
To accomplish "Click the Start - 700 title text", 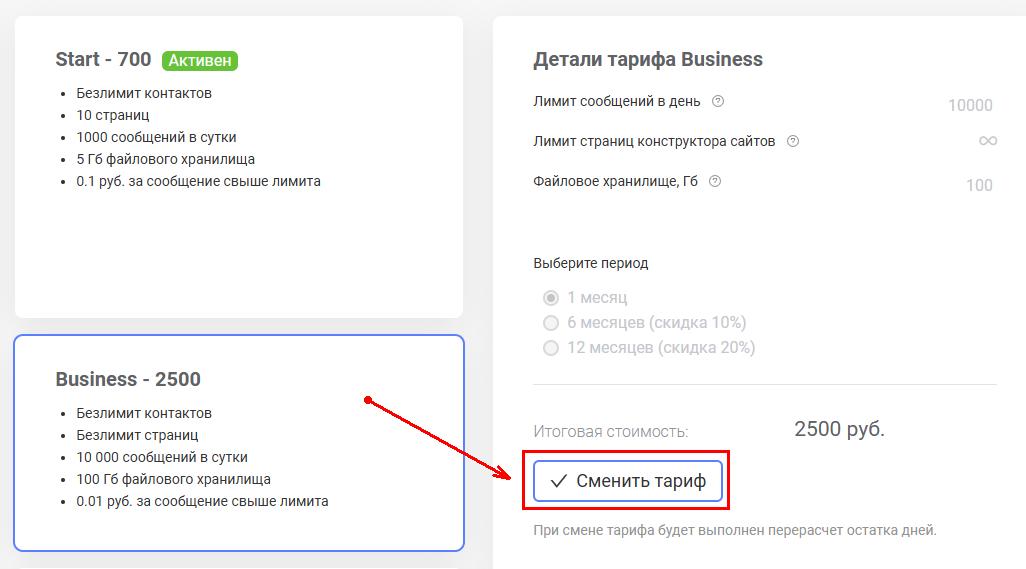I will point(103,60).
